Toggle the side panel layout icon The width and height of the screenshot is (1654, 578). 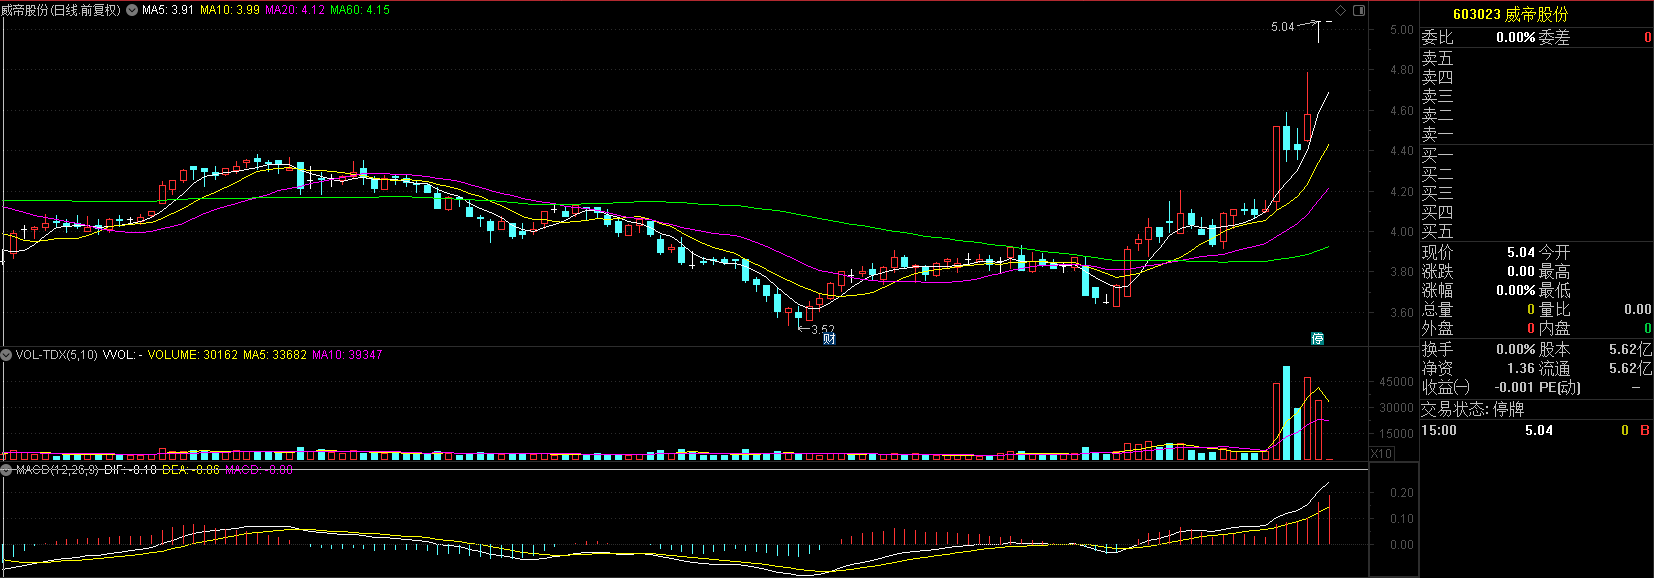pos(1358,10)
